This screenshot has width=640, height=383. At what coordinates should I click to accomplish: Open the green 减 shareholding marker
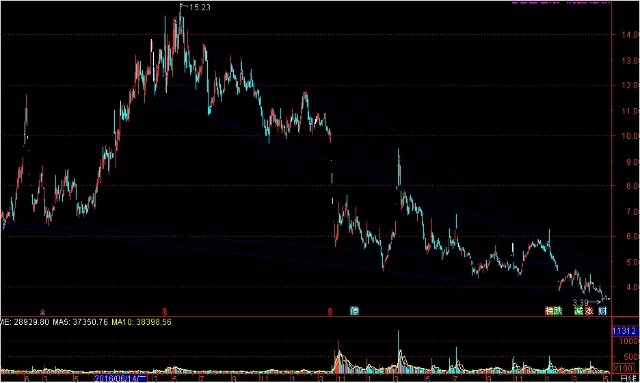(578, 311)
